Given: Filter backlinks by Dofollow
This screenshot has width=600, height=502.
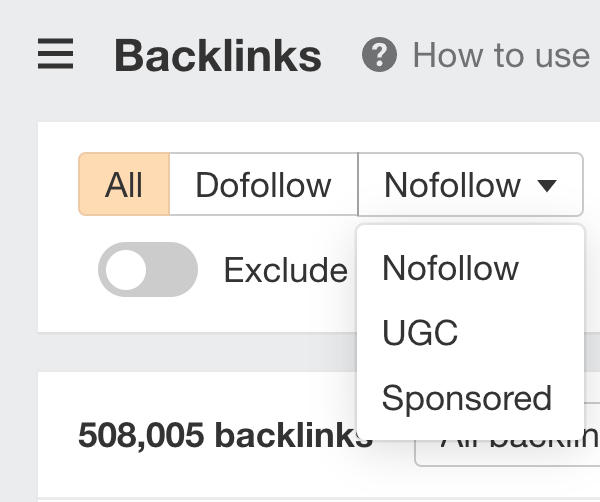Looking at the screenshot, I should (x=263, y=185).
